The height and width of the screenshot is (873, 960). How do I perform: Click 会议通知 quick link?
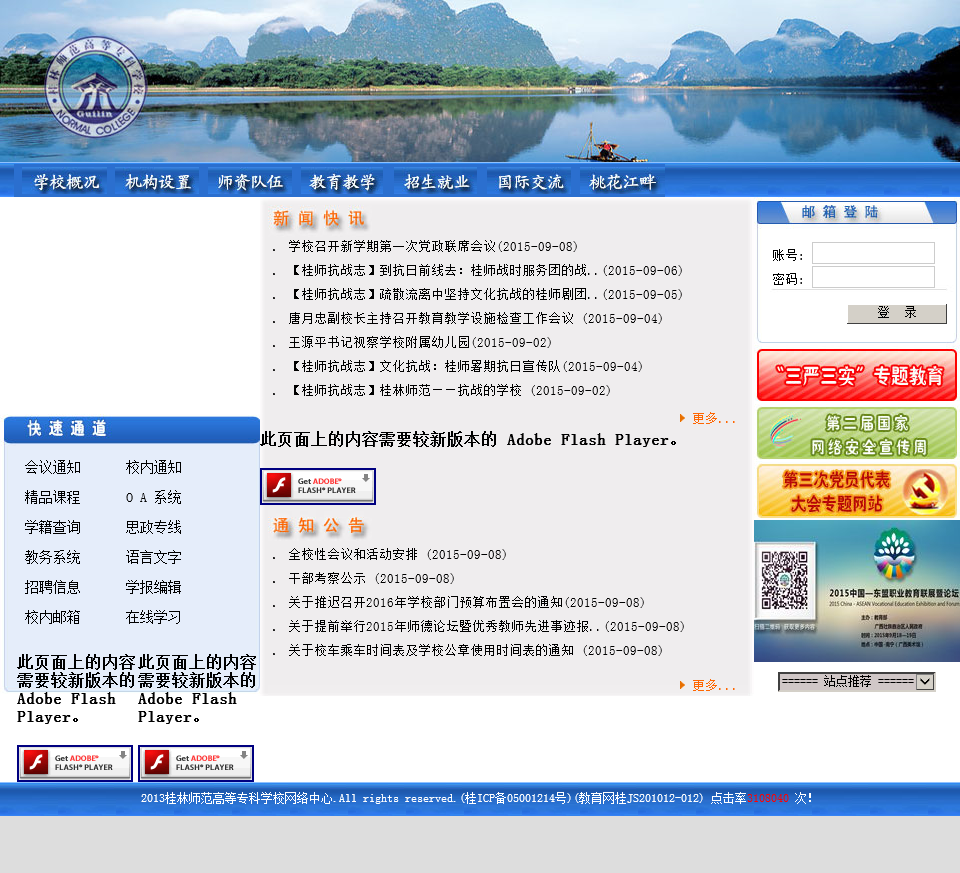click(53, 468)
